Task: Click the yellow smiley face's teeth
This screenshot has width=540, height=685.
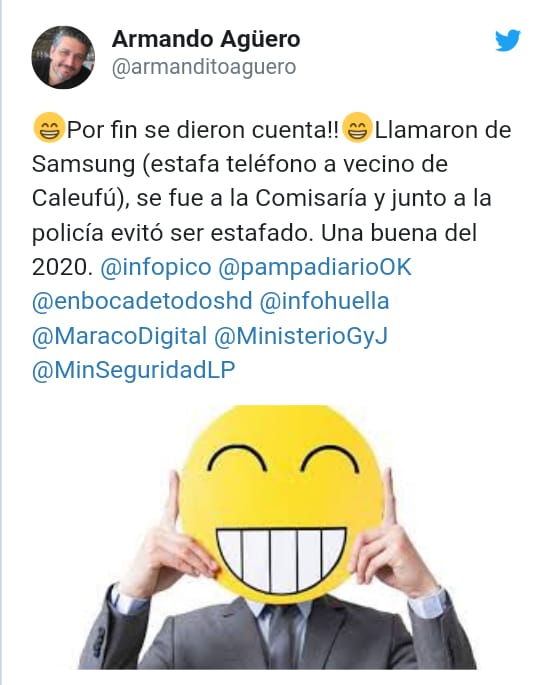Action: pos(281,559)
